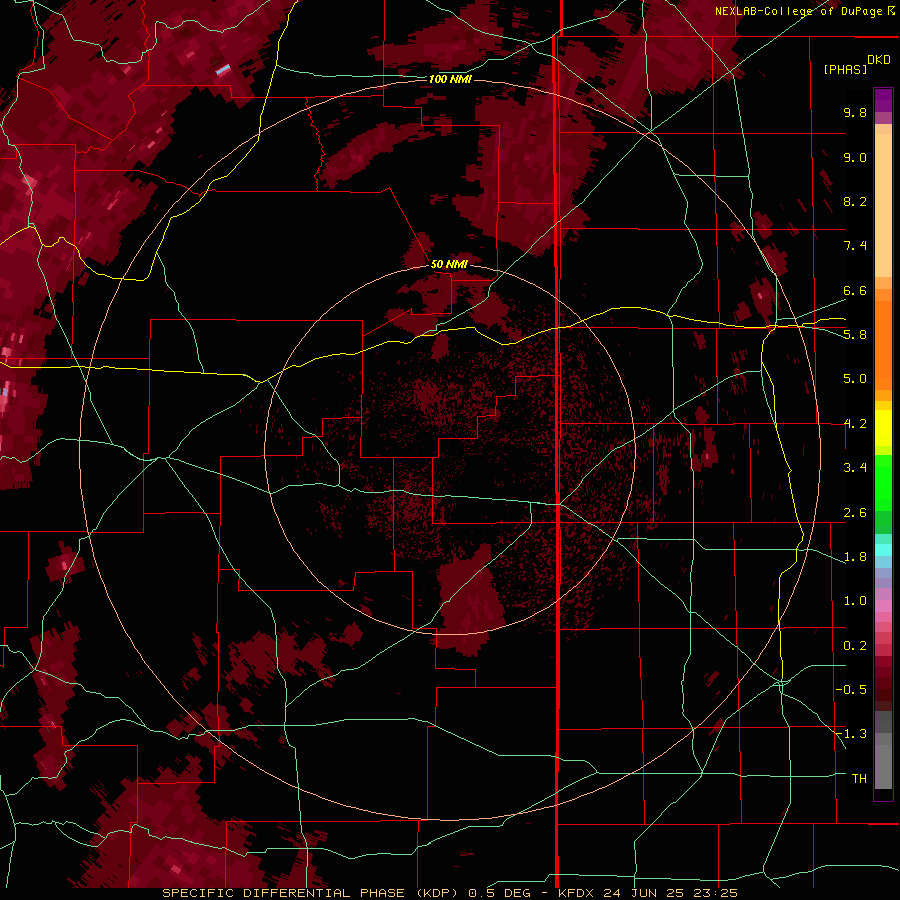The width and height of the screenshot is (900, 900).
Task: Click the 3.4 scale value
Action: pos(855,468)
